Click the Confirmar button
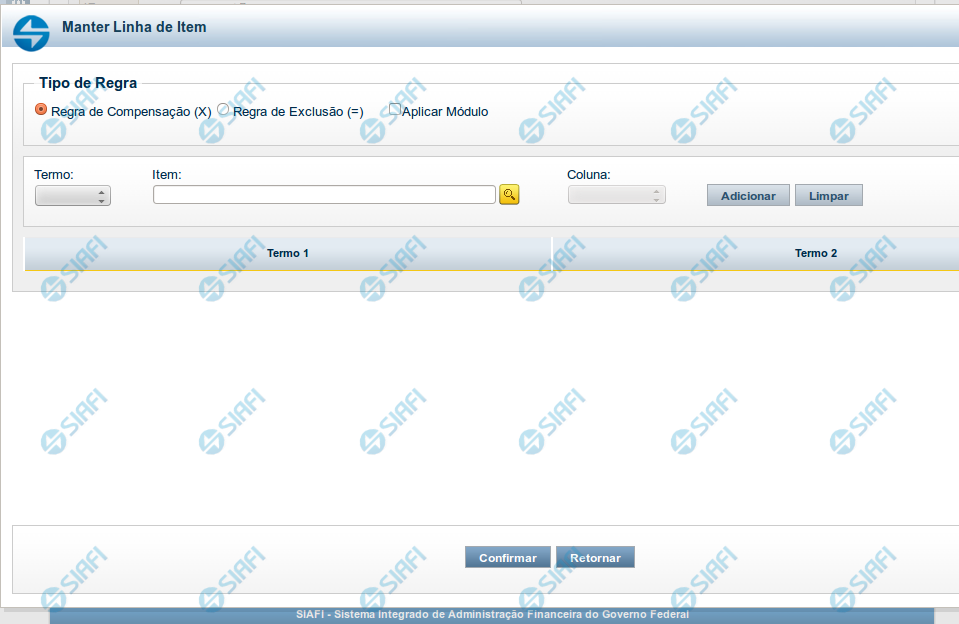959x624 pixels. tap(507, 558)
